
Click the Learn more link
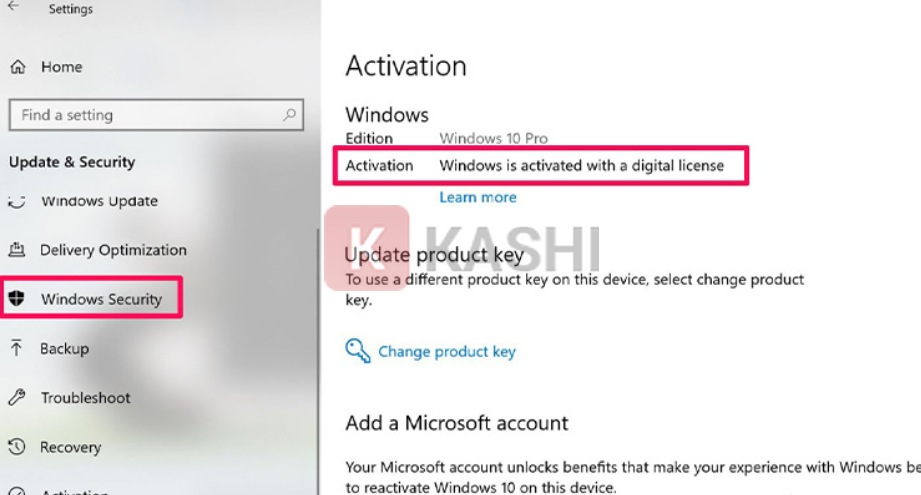(478, 197)
